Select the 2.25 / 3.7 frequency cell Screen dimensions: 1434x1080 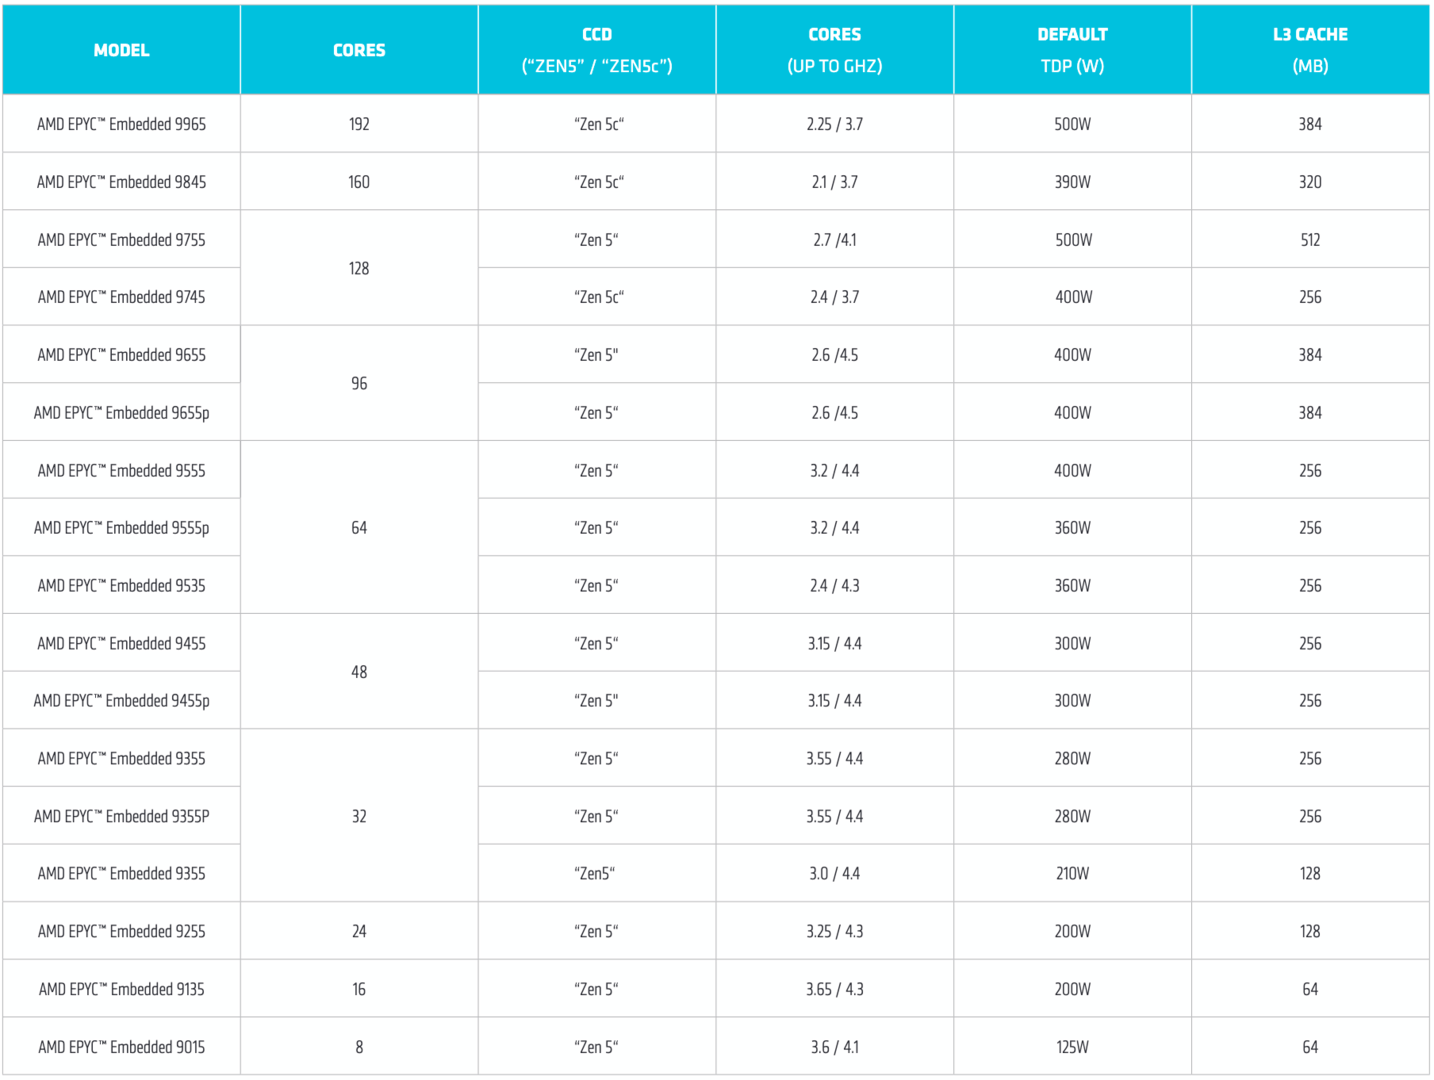pos(834,124)
